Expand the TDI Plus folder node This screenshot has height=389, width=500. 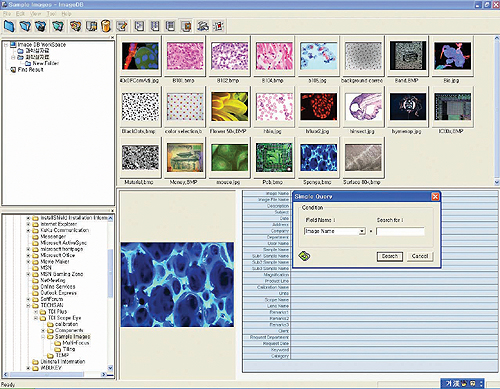pos(36,312)
